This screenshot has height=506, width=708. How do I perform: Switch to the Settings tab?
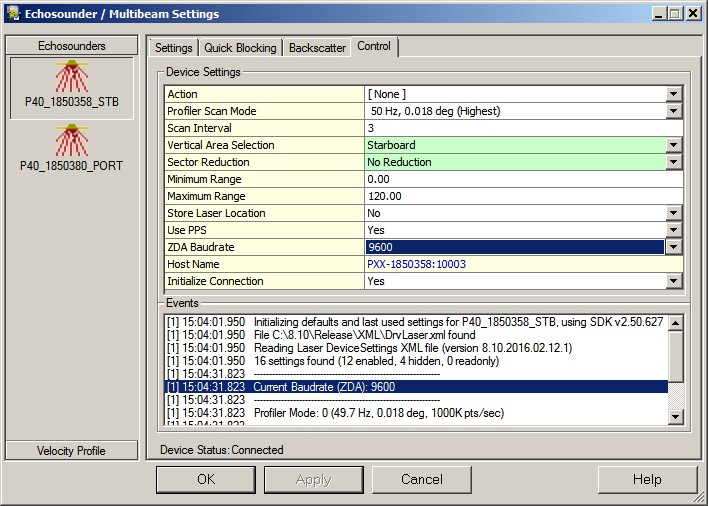click(174, 48)
